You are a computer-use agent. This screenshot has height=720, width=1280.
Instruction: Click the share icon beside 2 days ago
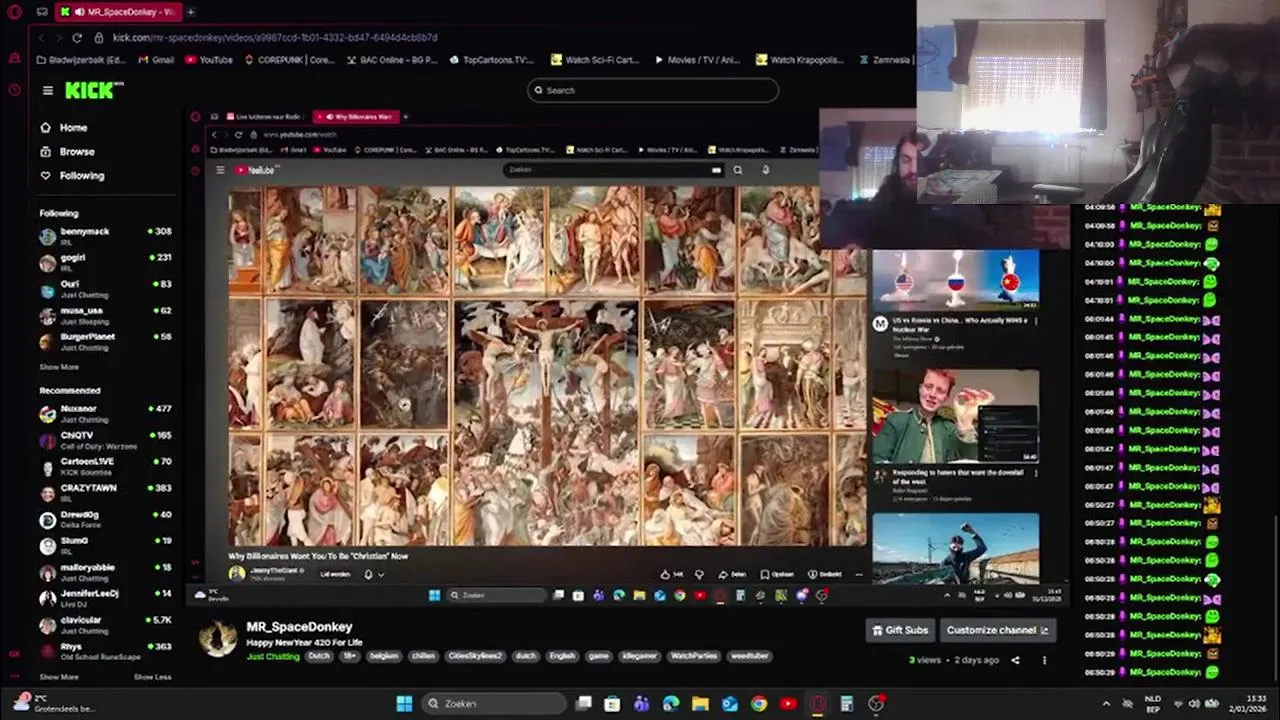pos(1015,660)
